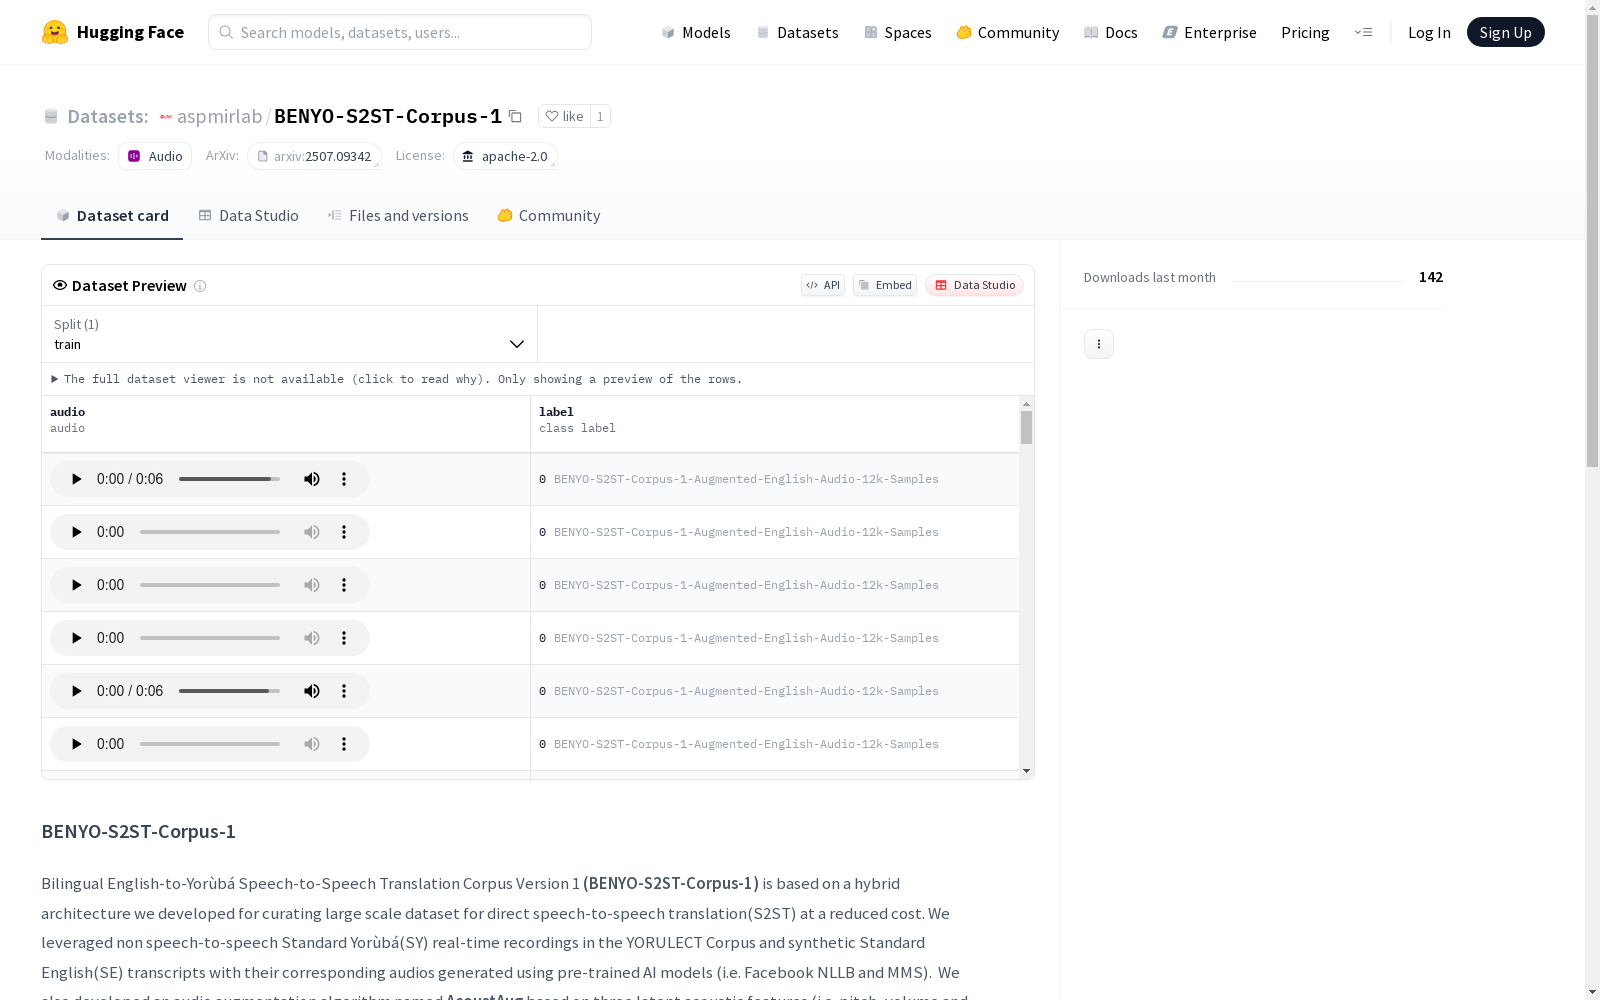This screenshot has width=1600, height=1000.
Task: Play the audio in the fourth preview row
Action: pos(76,638)
